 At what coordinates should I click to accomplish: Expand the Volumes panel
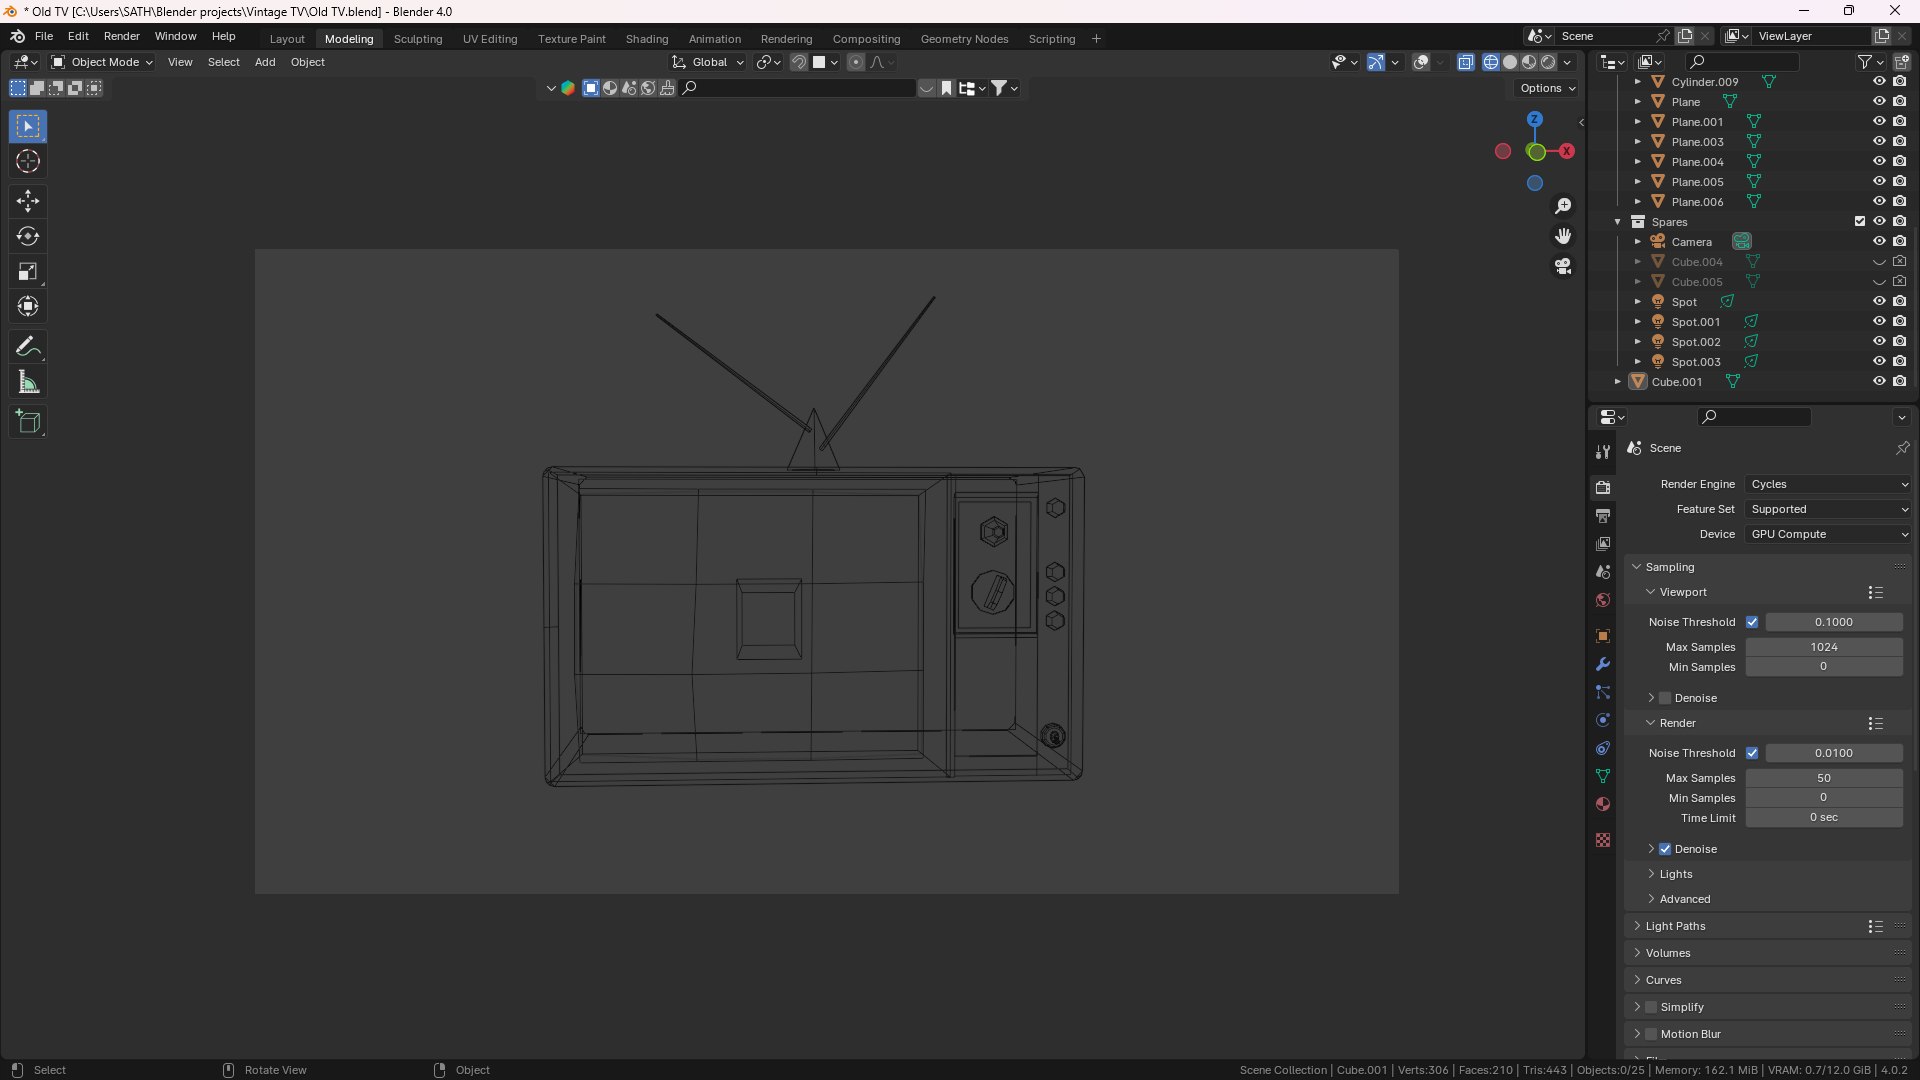tap(1668, 953)
